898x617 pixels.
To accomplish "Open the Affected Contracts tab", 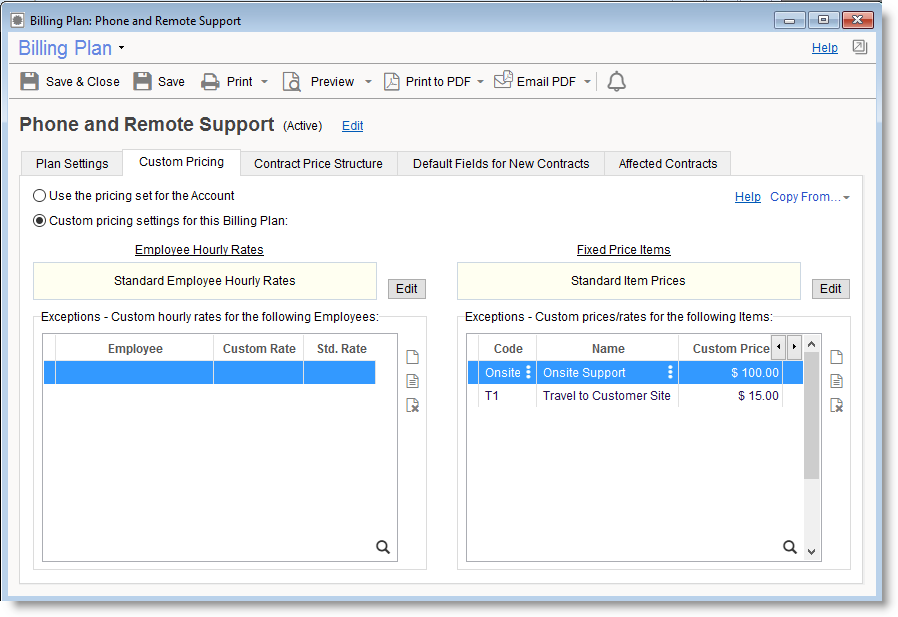I will [x=667, y=164].
